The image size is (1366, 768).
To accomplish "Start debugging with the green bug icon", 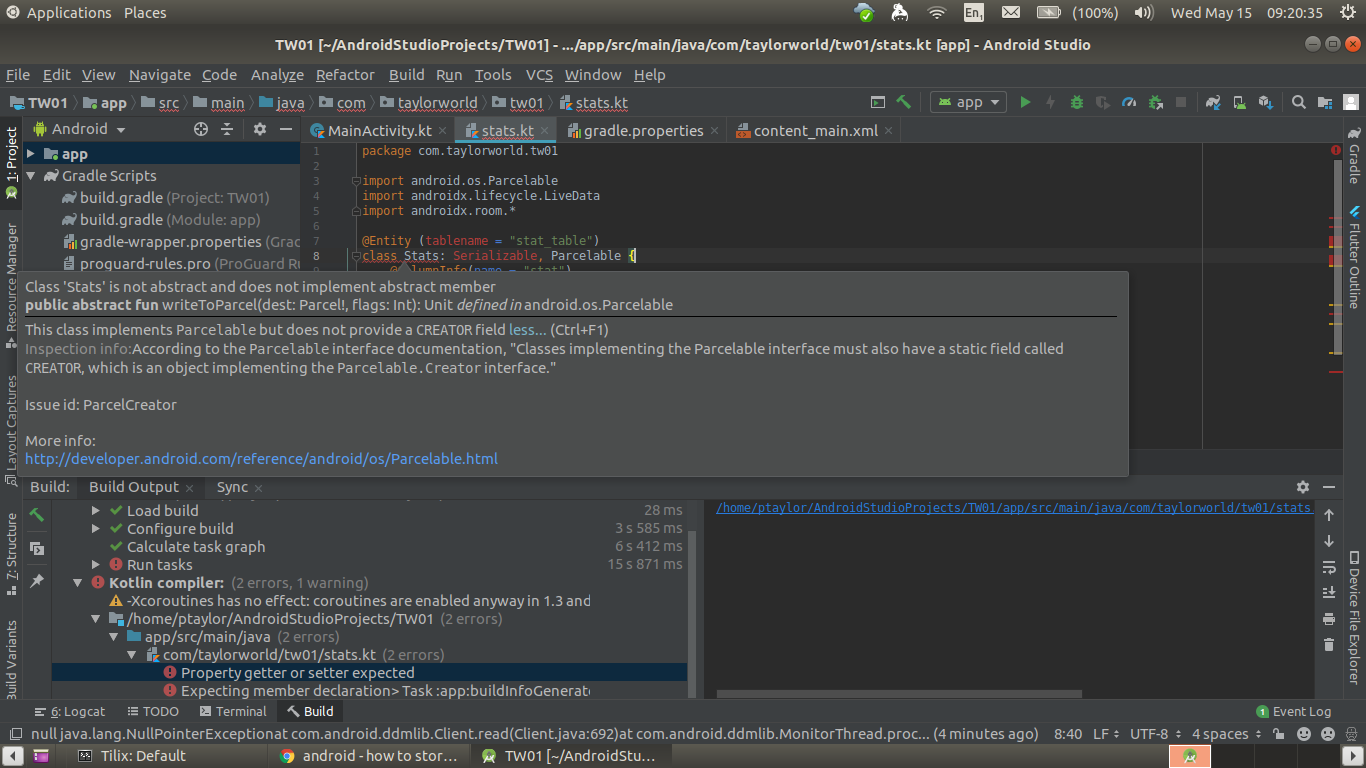I will point(1076,102).
